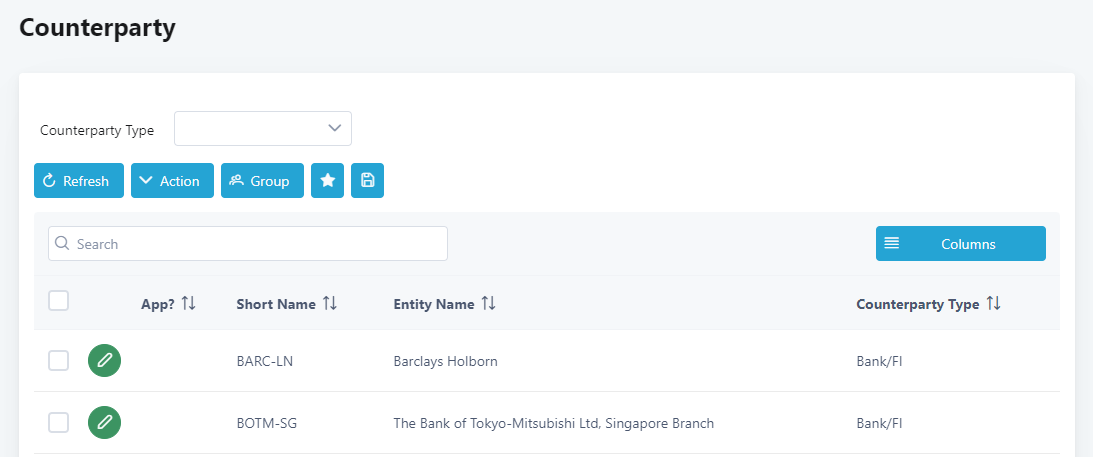
Task: Click into the Search field
Action: [x=248, y=244]
